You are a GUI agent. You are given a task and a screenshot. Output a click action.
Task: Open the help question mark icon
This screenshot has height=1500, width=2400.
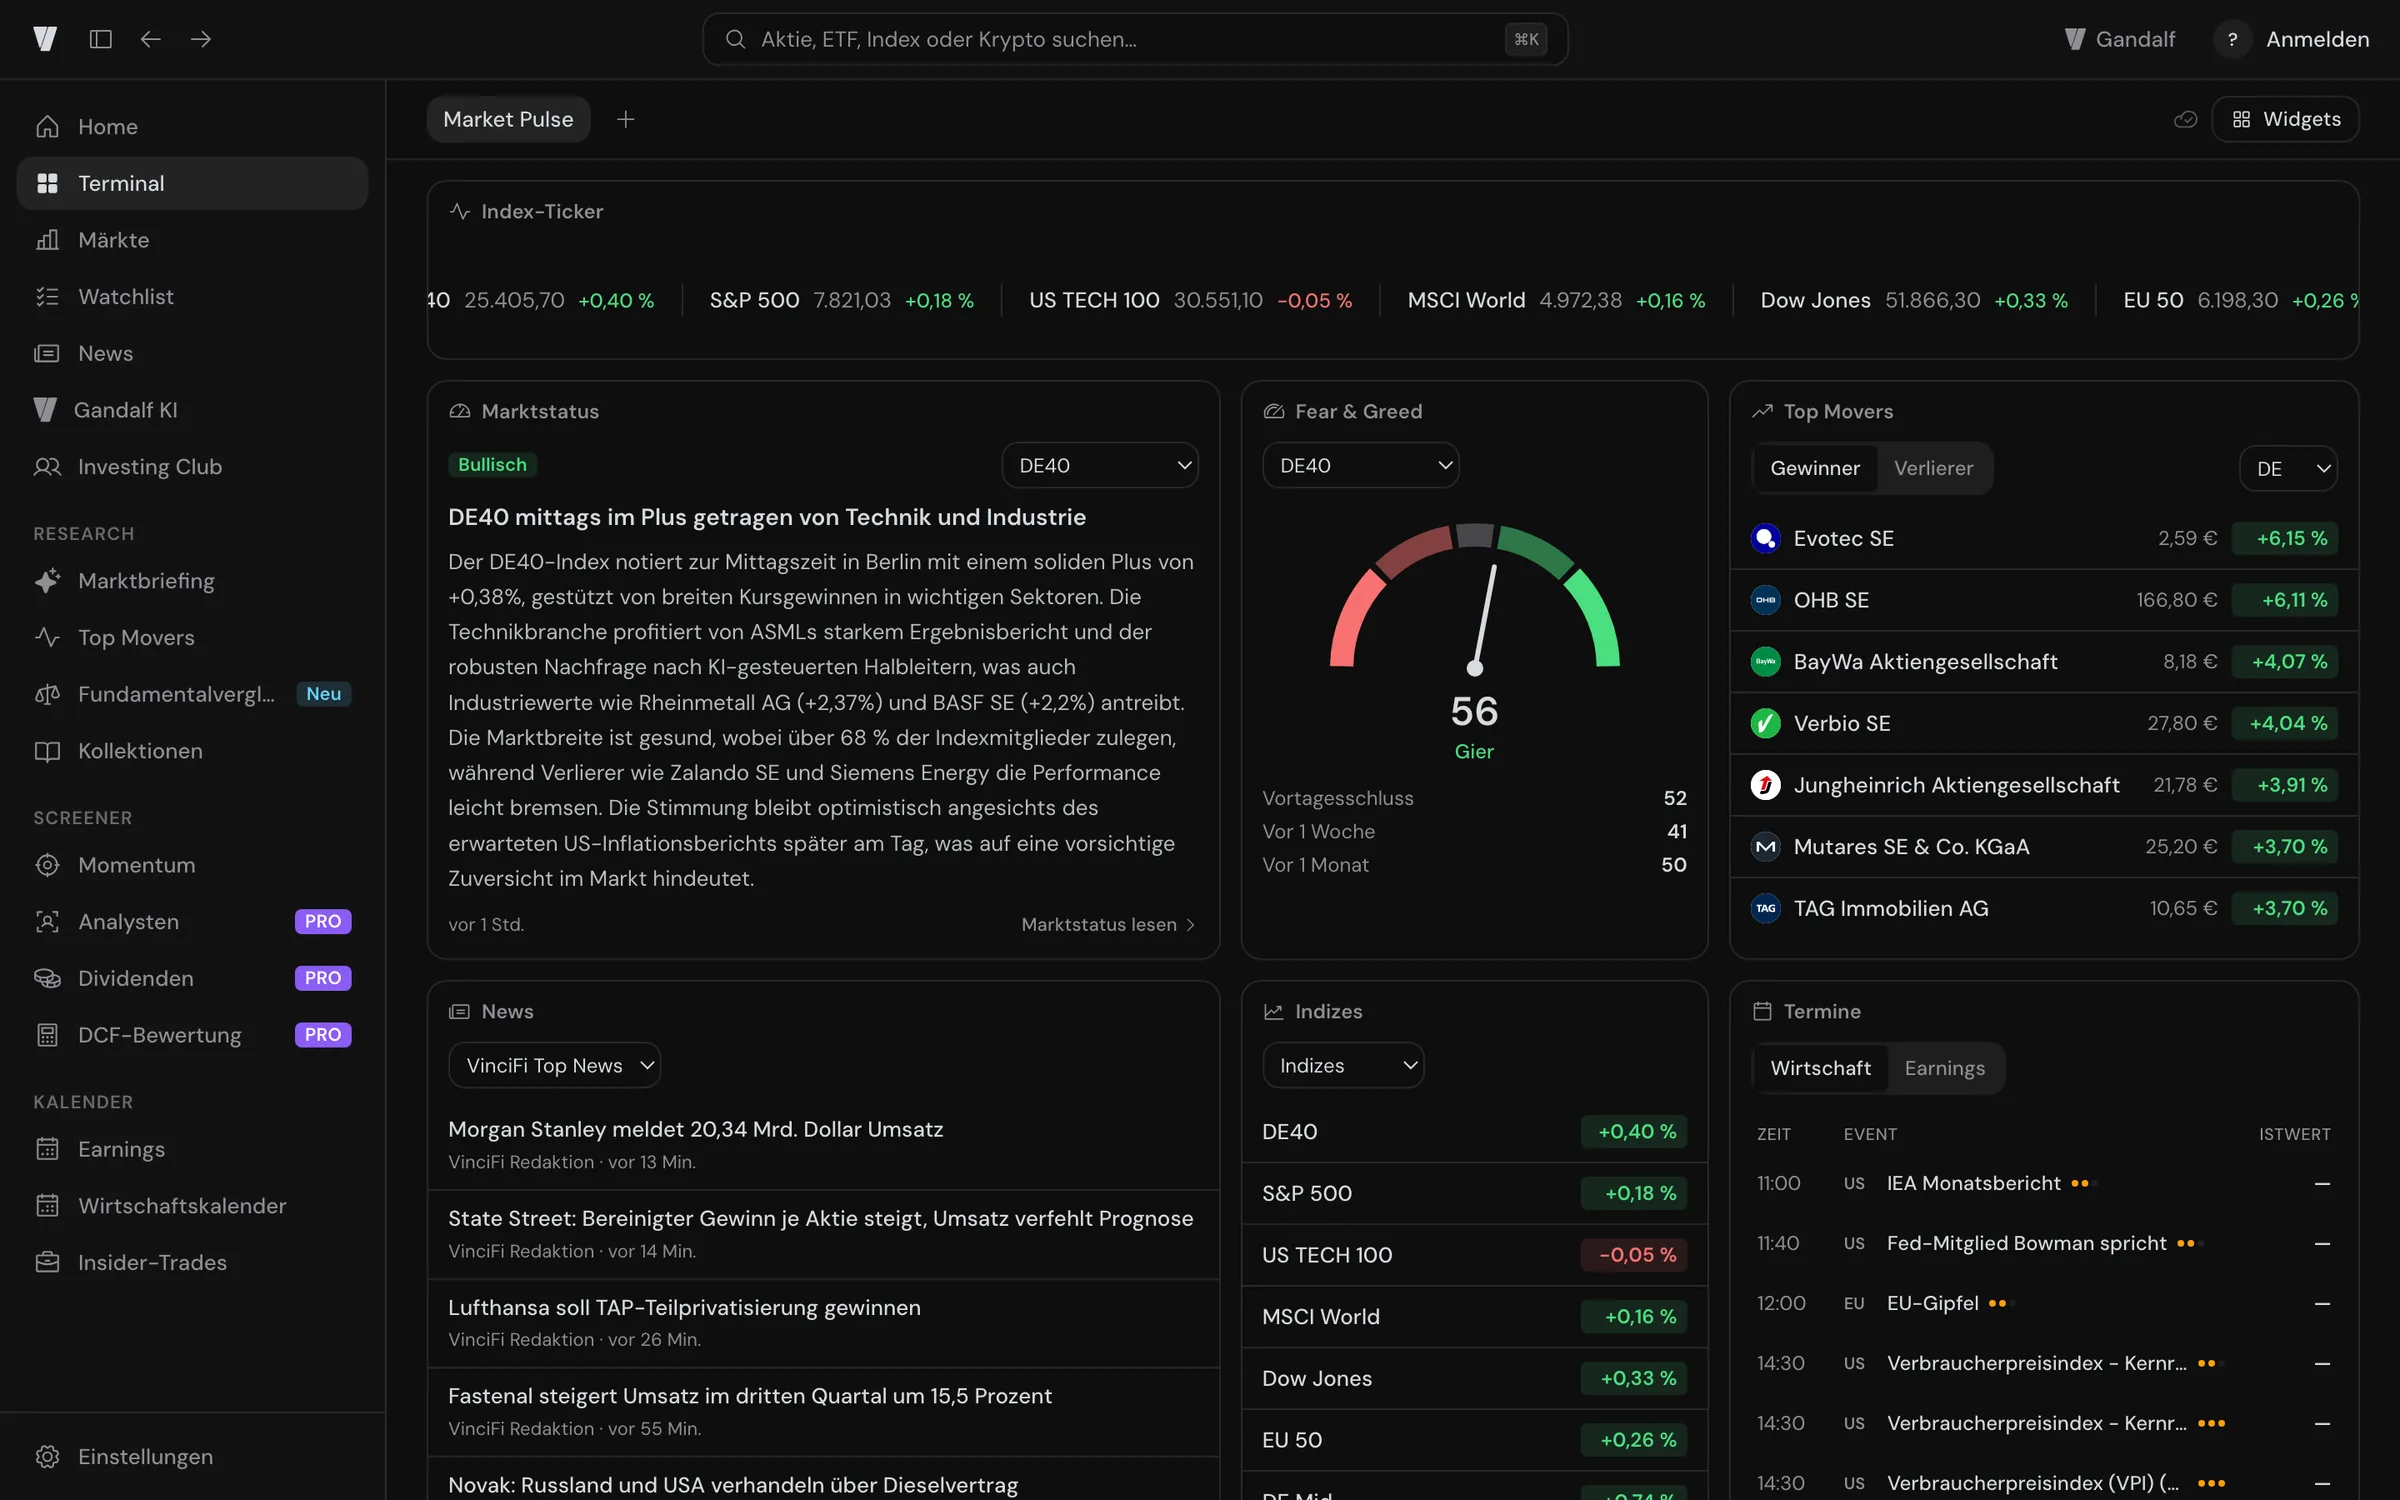[x=2232, y=39]
